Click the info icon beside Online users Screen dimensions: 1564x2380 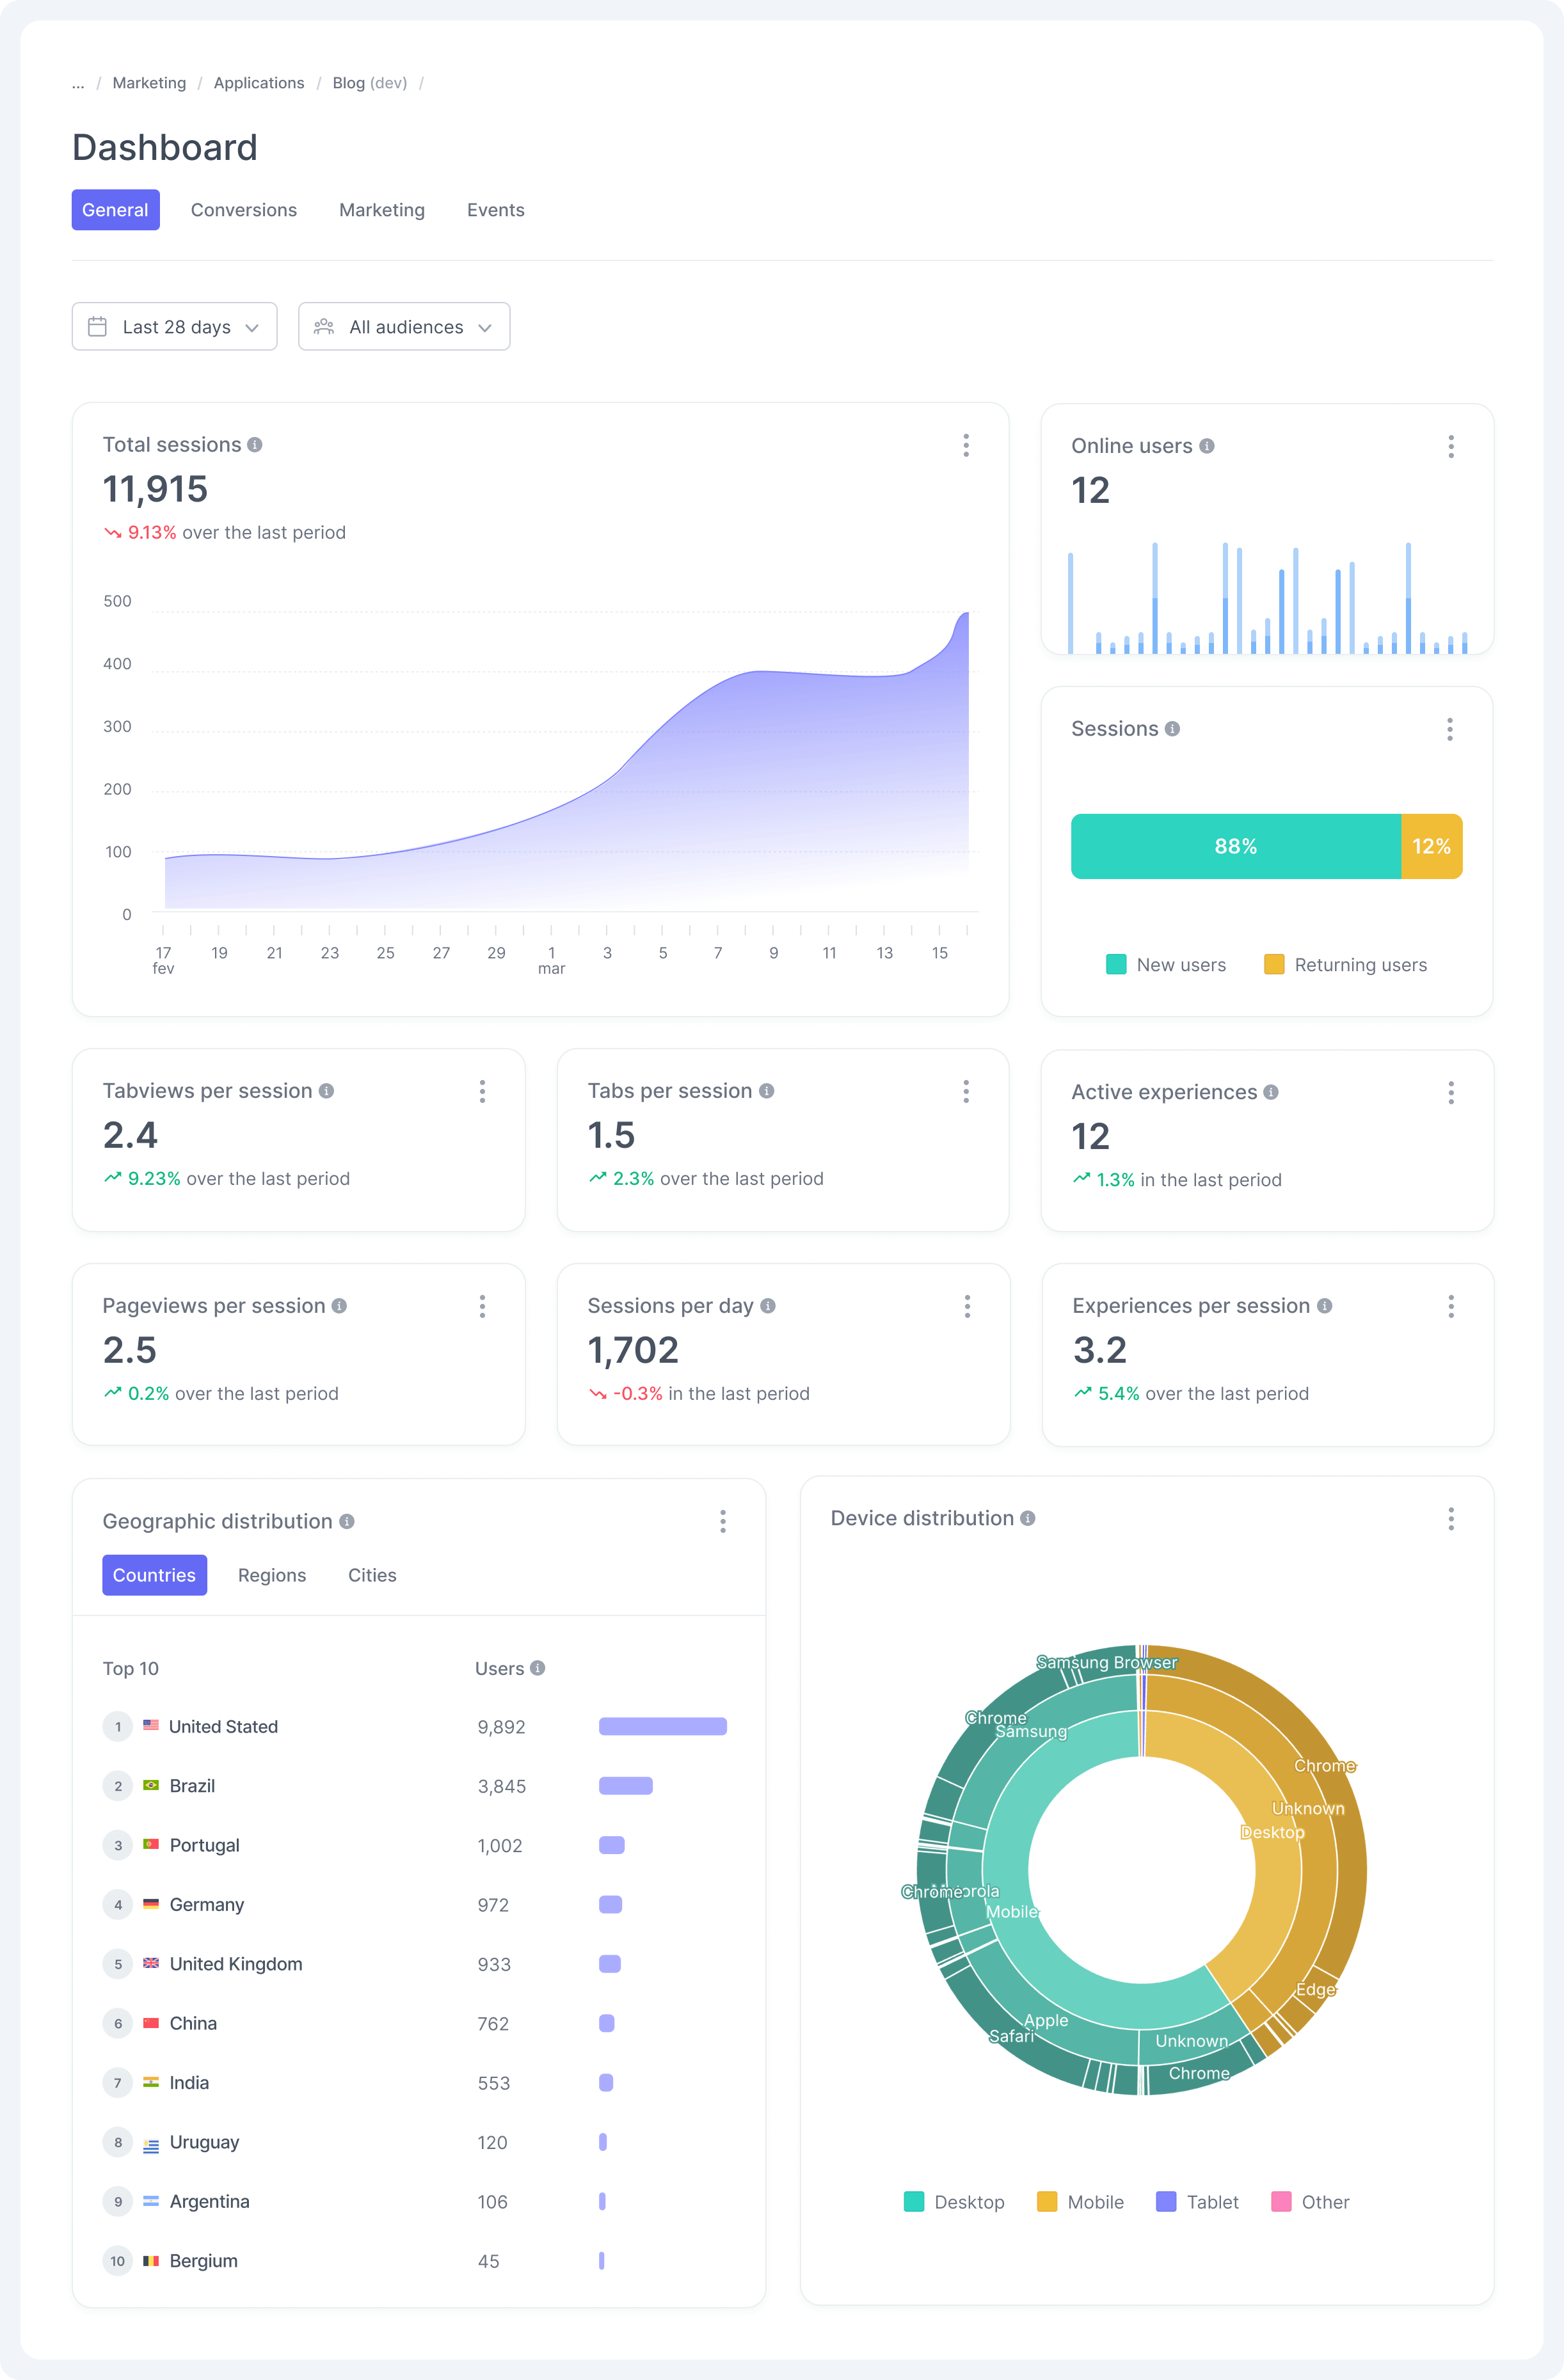(1207, 446)
